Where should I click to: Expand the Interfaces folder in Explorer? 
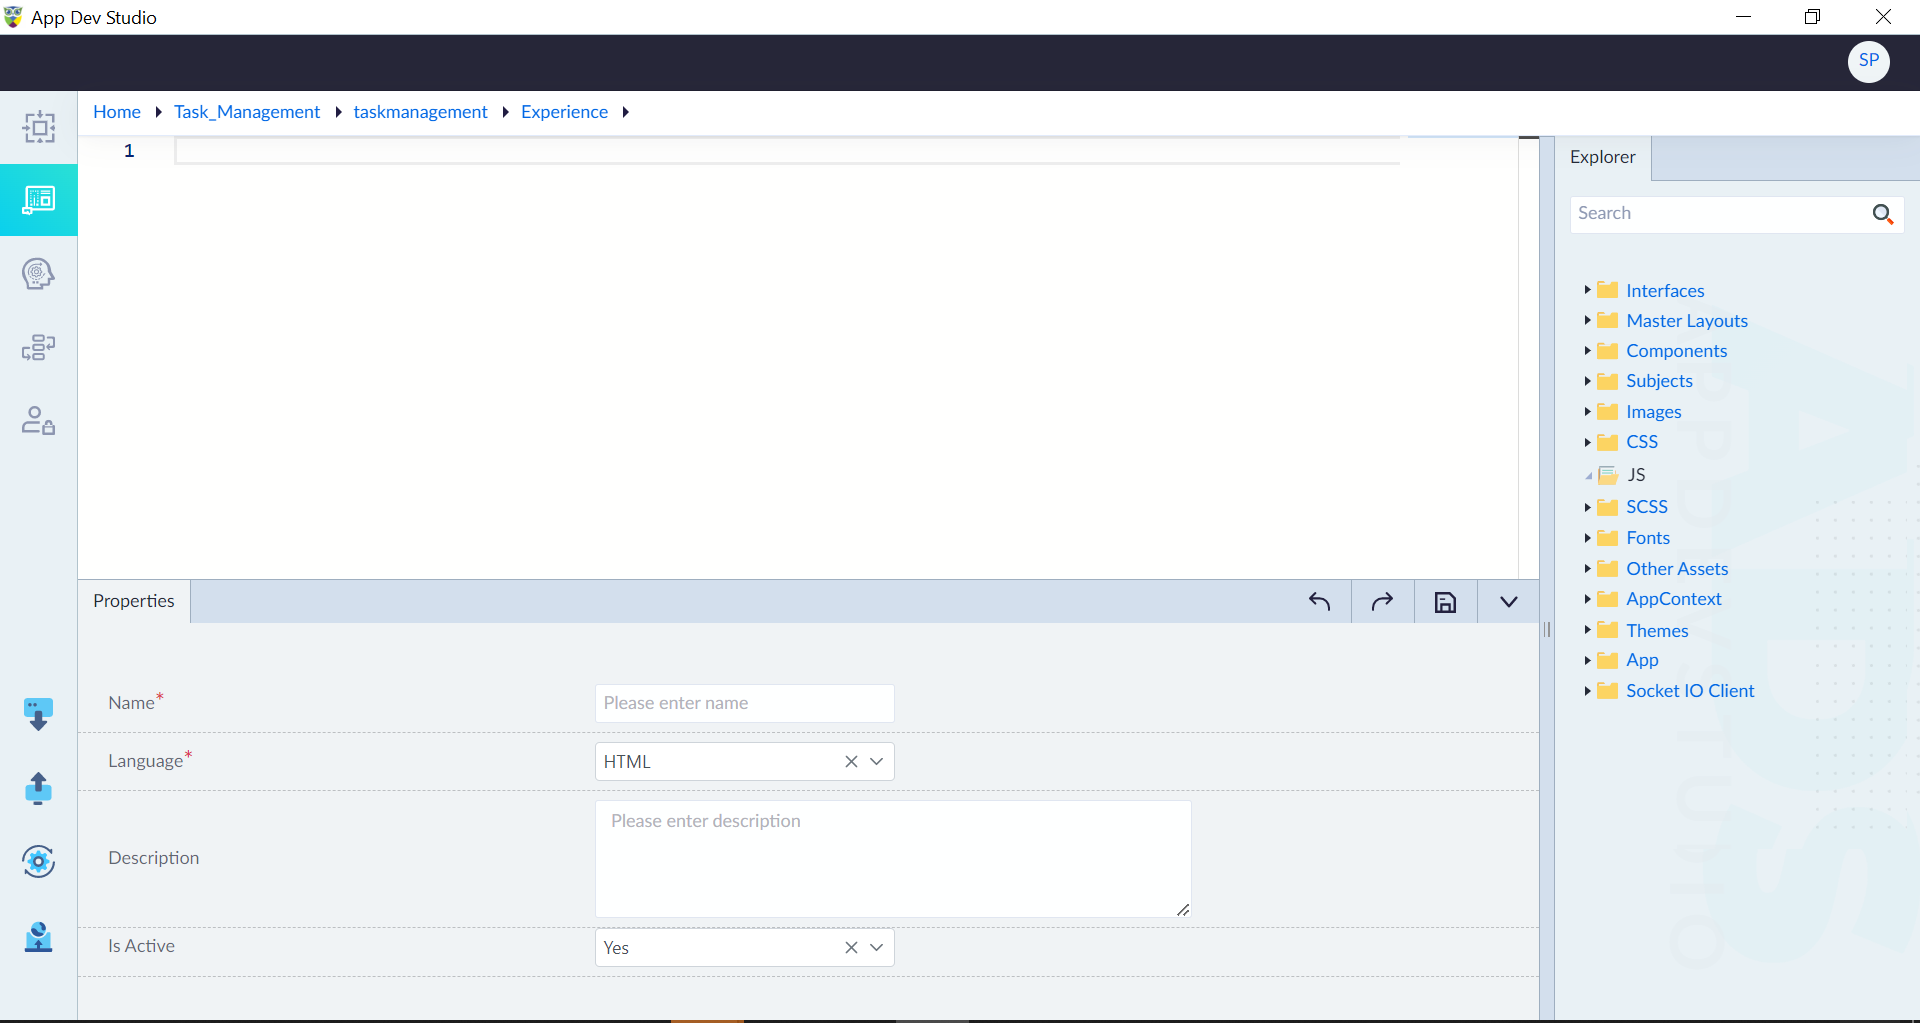click(1587, 290)
